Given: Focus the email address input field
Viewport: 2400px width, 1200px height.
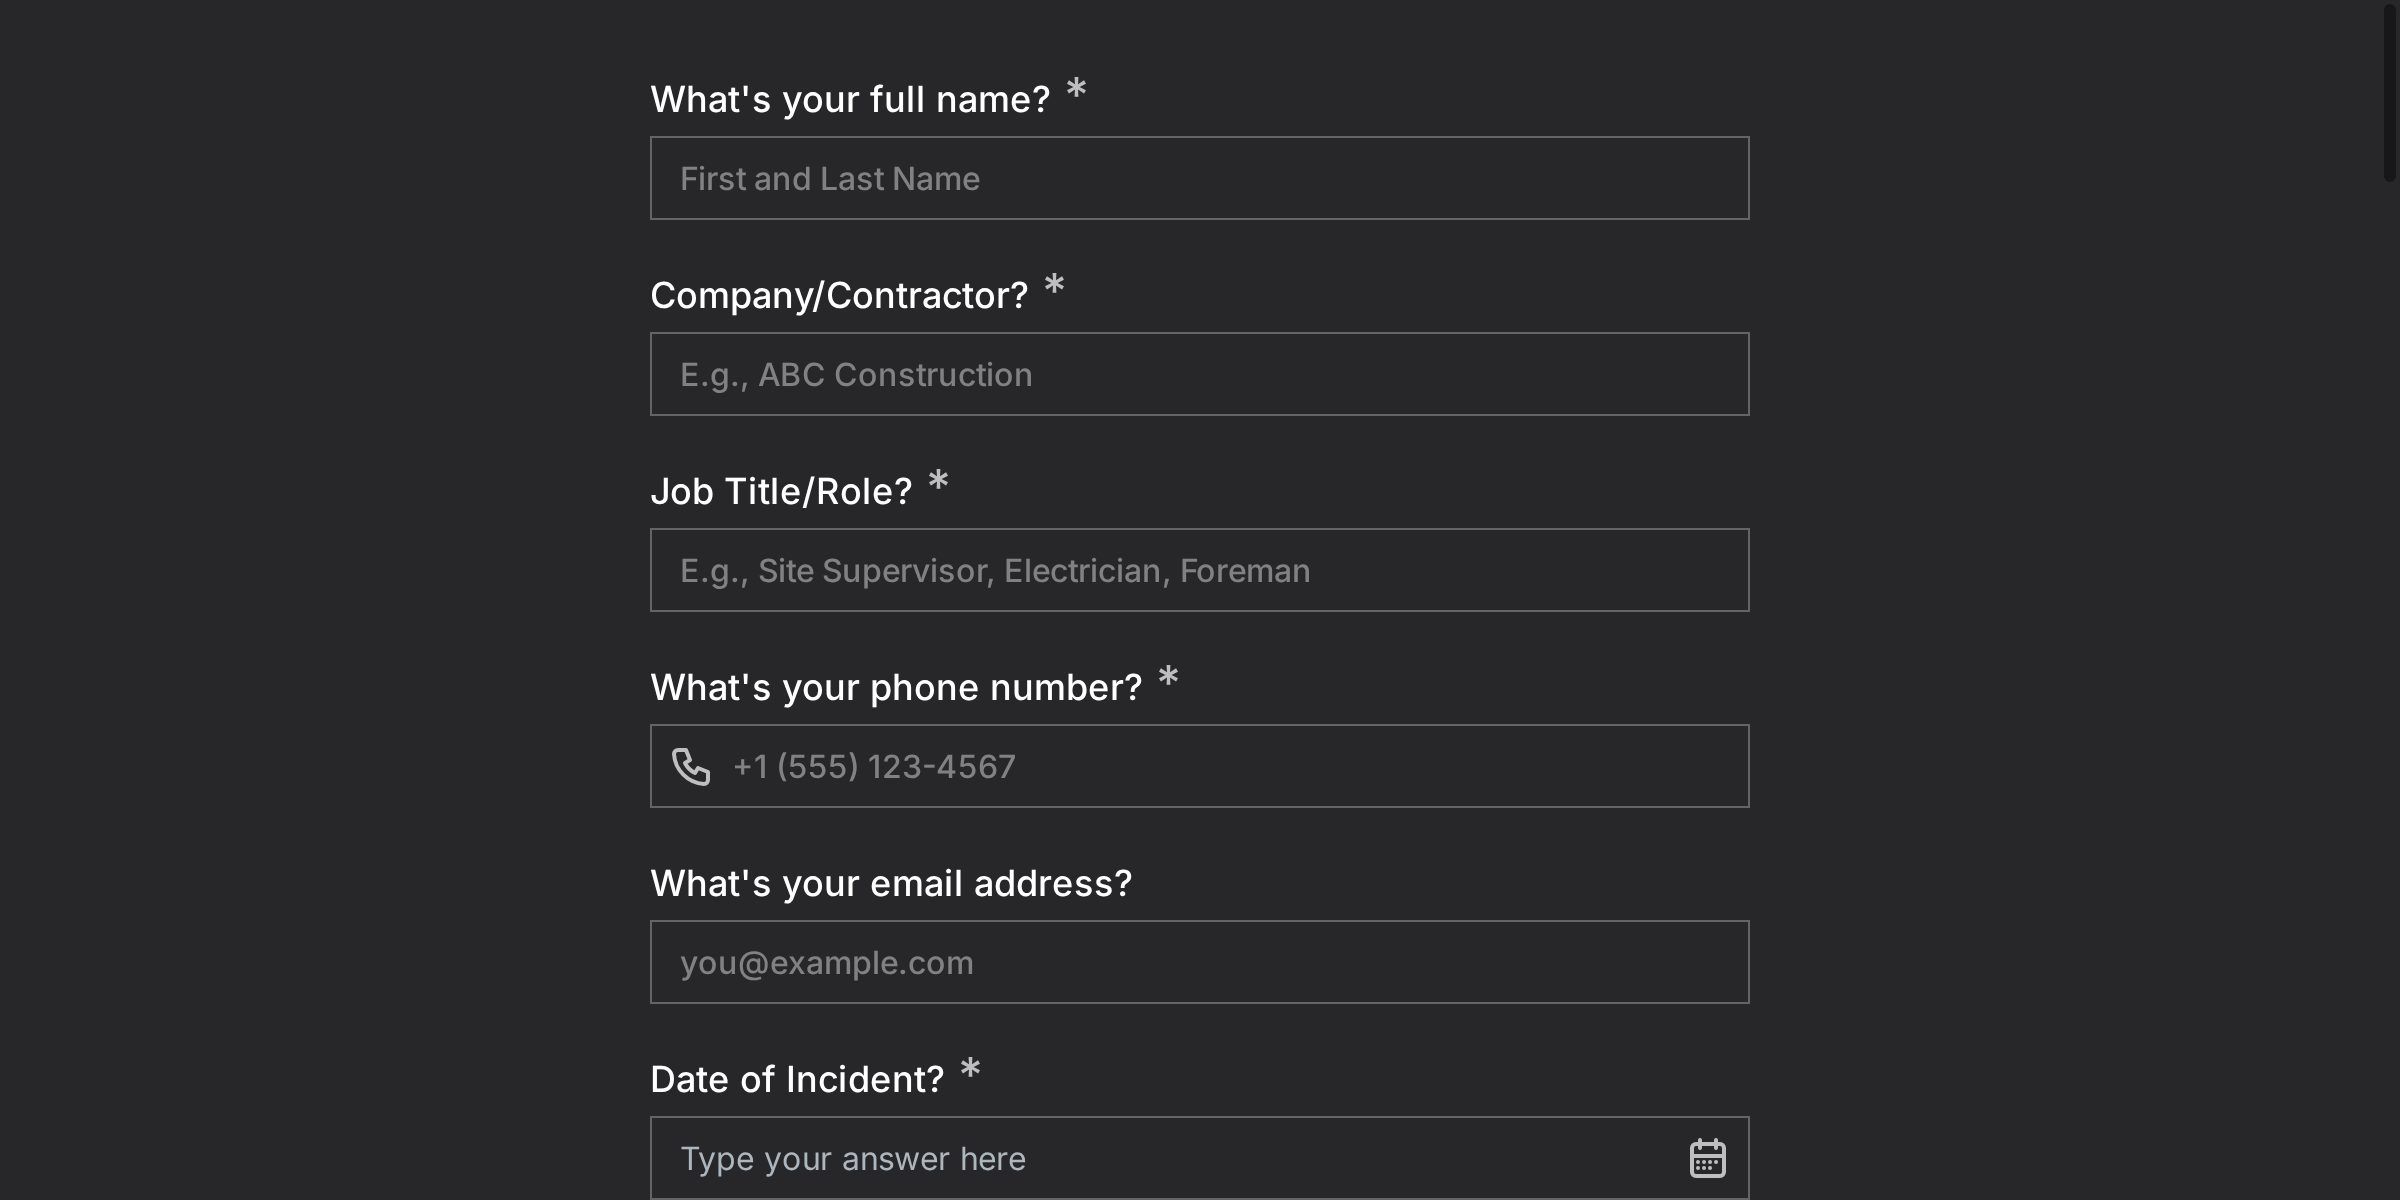Looking at the screenshot, I should 1198,962.
